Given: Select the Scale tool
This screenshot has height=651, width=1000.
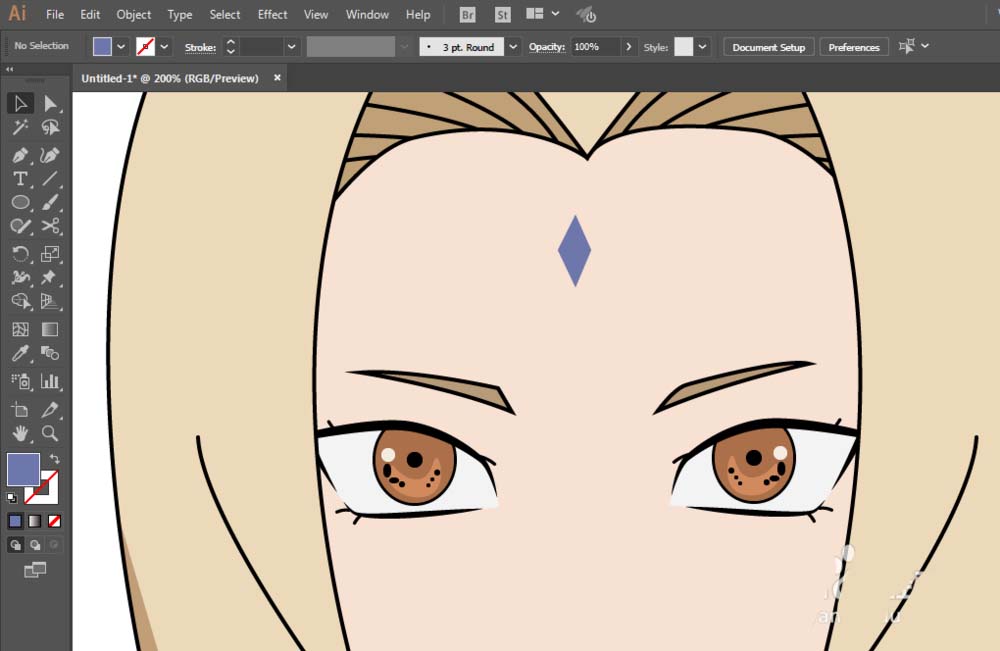Looking at the screenshot, I should [50, 254].
